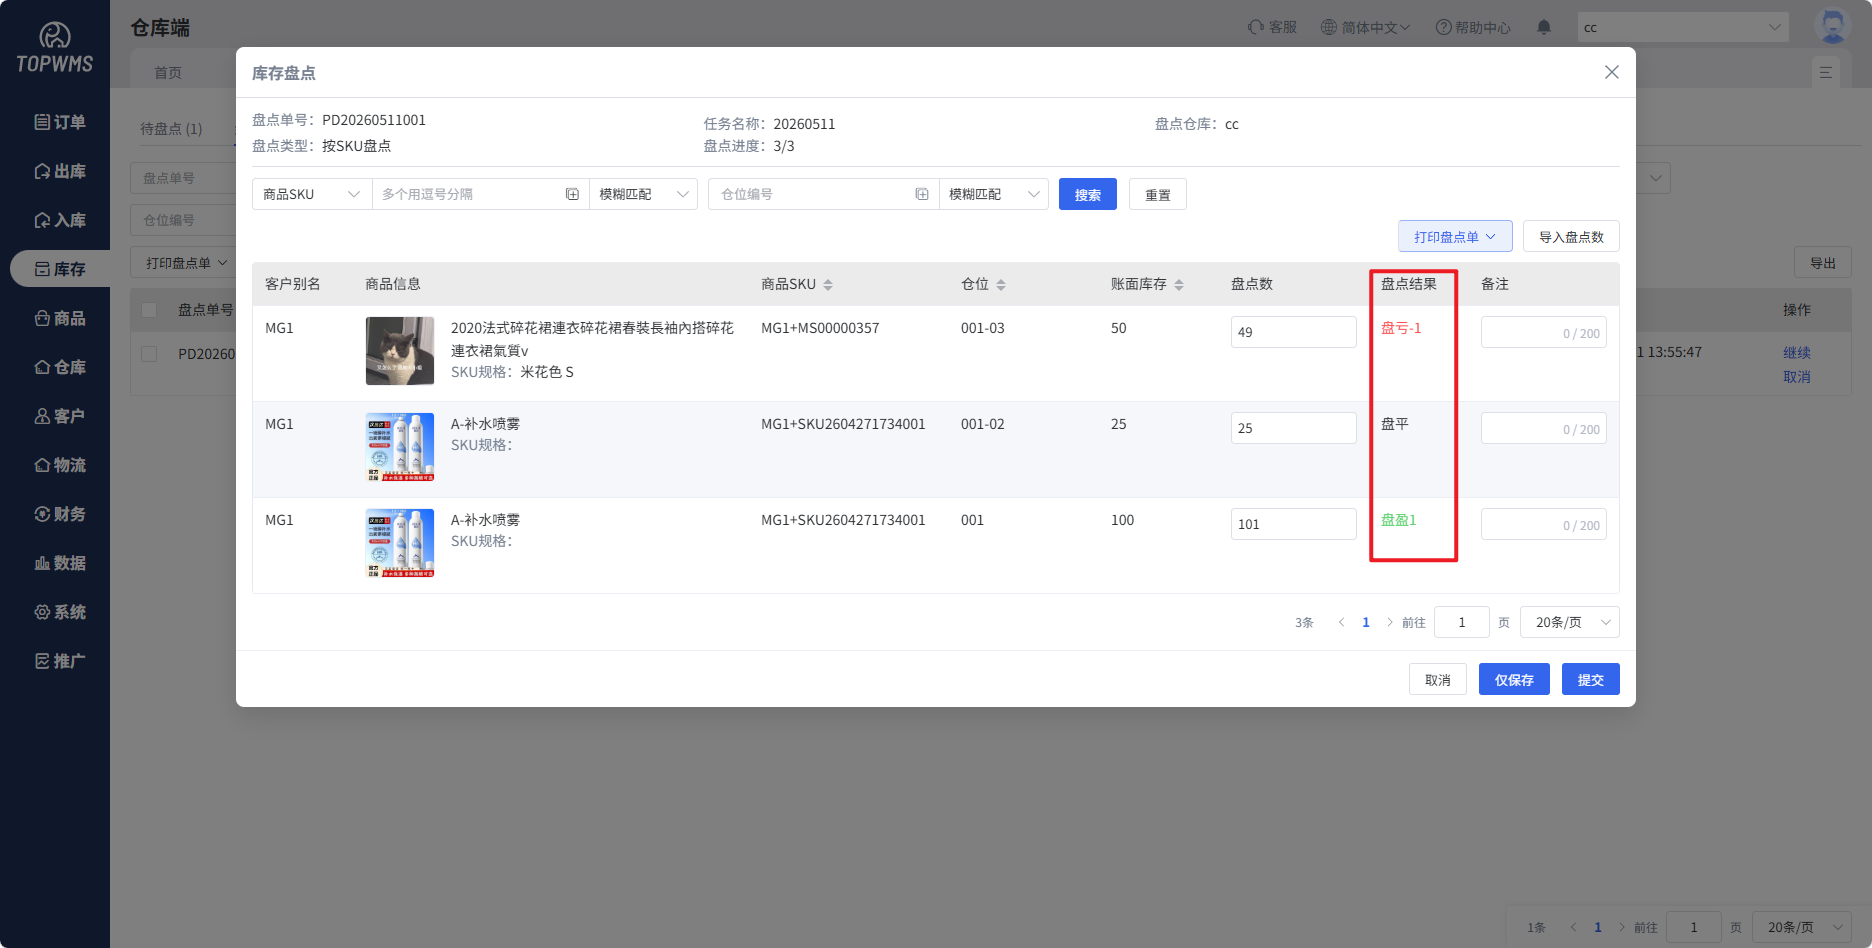The image size is (1872, 948).
Task: Open 仓位 模糊匹配 match-mode dropdown
Action: 993,194
